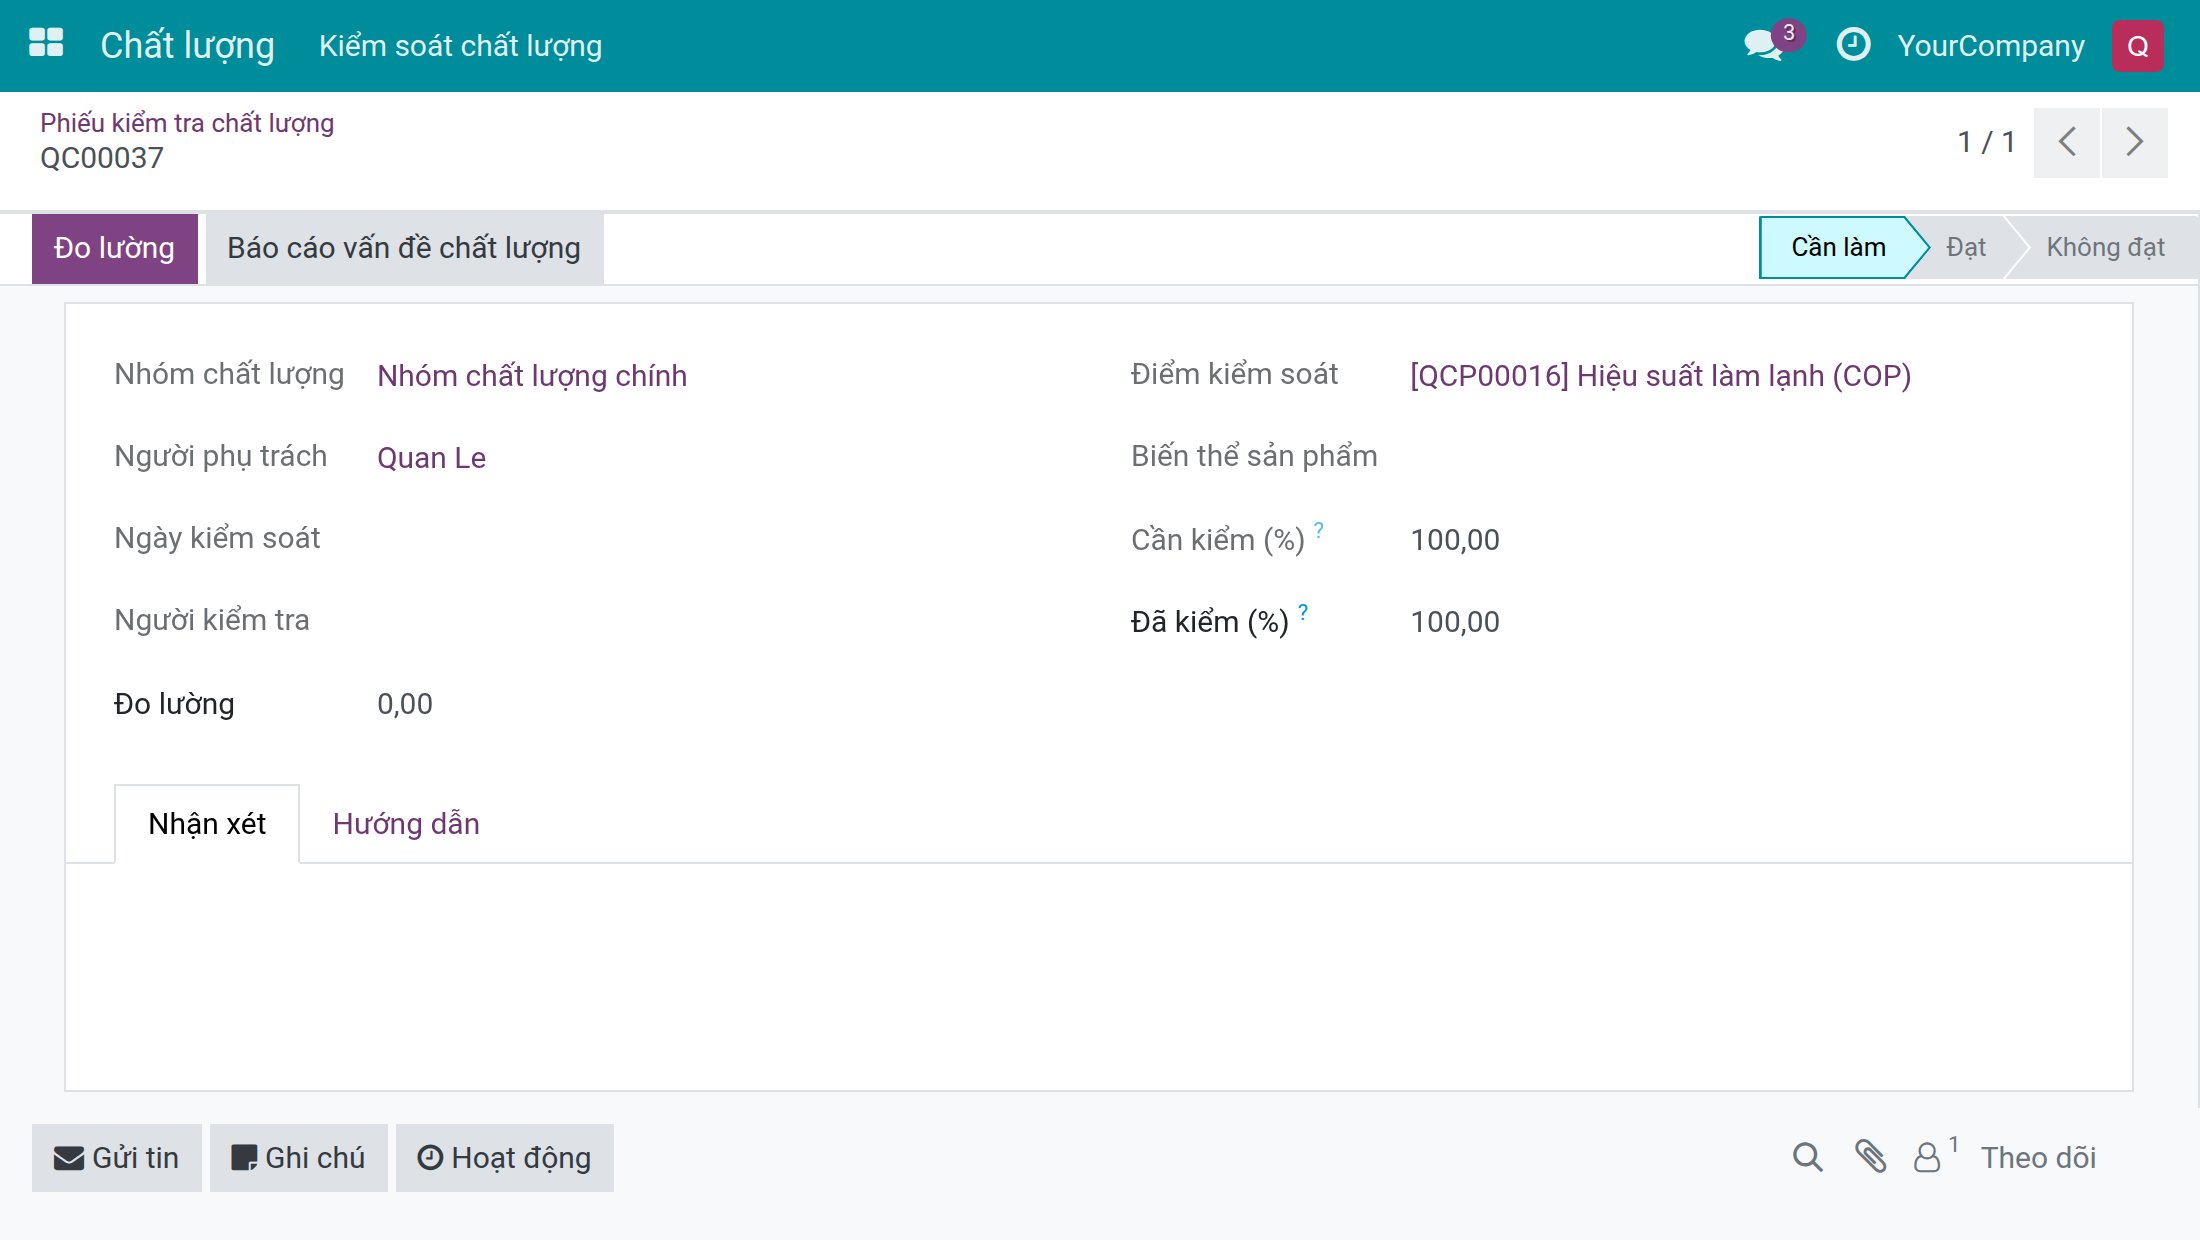Screen dimensions: 2200x1240
Task: Click the record number QC00037
Action: point(101,158)
